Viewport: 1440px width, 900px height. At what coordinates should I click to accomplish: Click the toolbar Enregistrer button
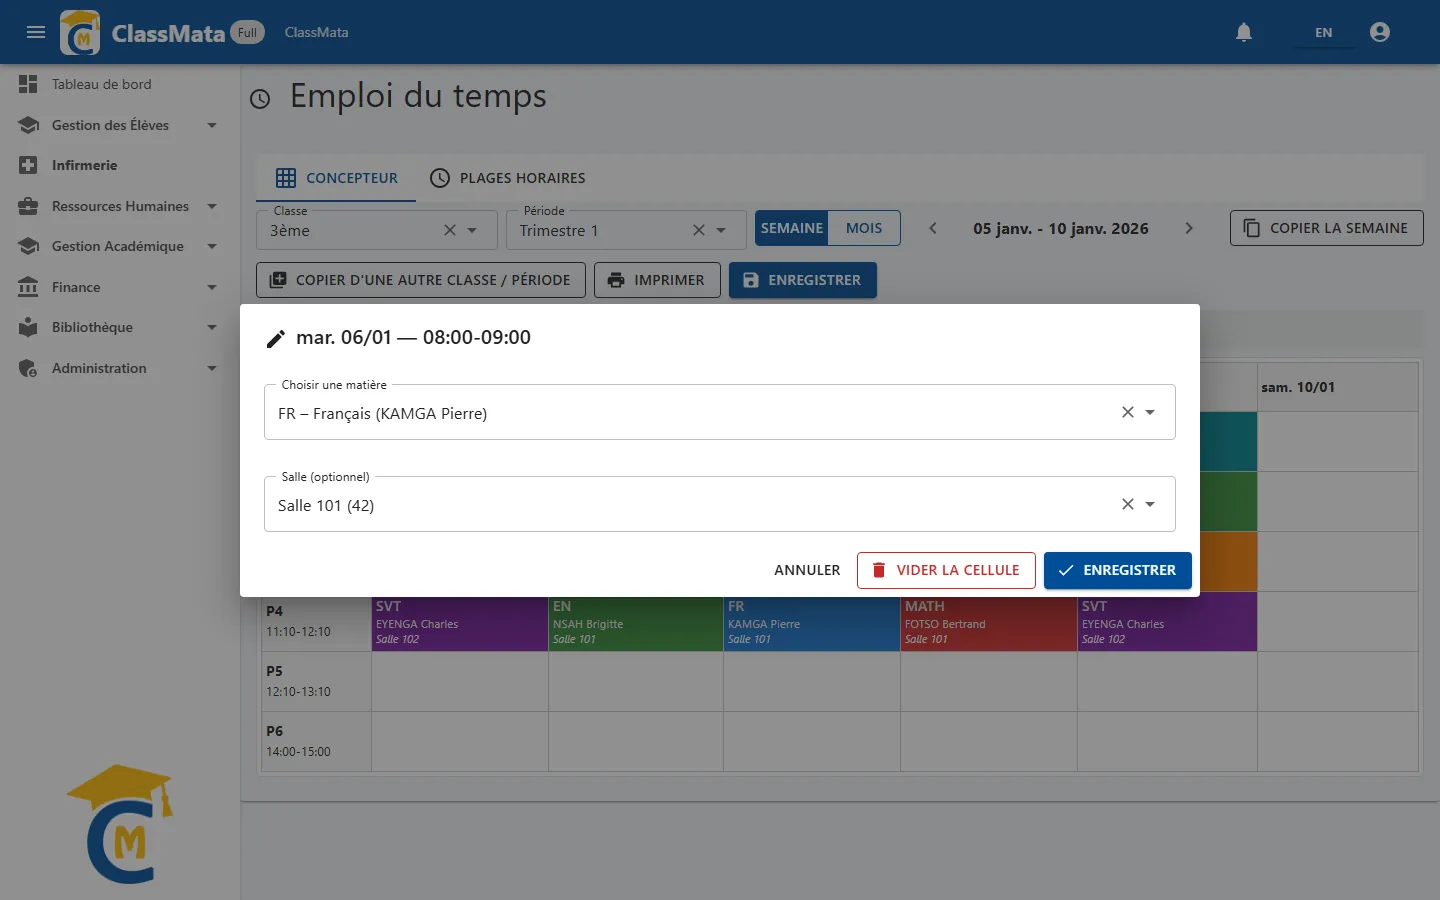(803, 280)
